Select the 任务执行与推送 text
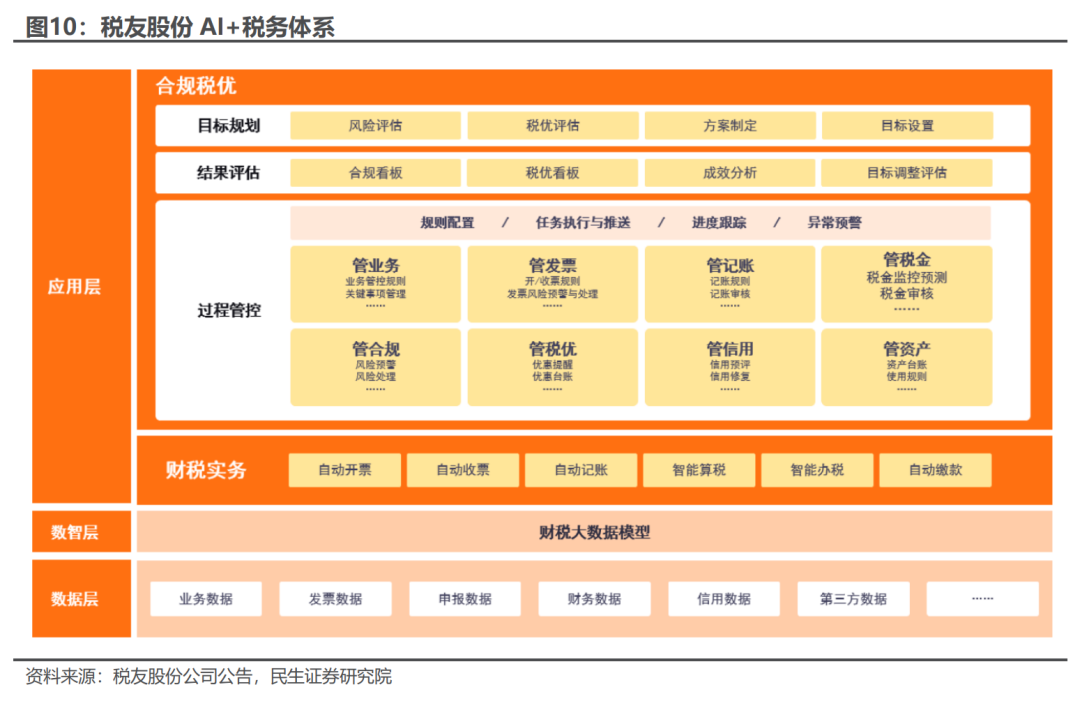The width and height of the screenshot is (1080, 701). [583, 222]
